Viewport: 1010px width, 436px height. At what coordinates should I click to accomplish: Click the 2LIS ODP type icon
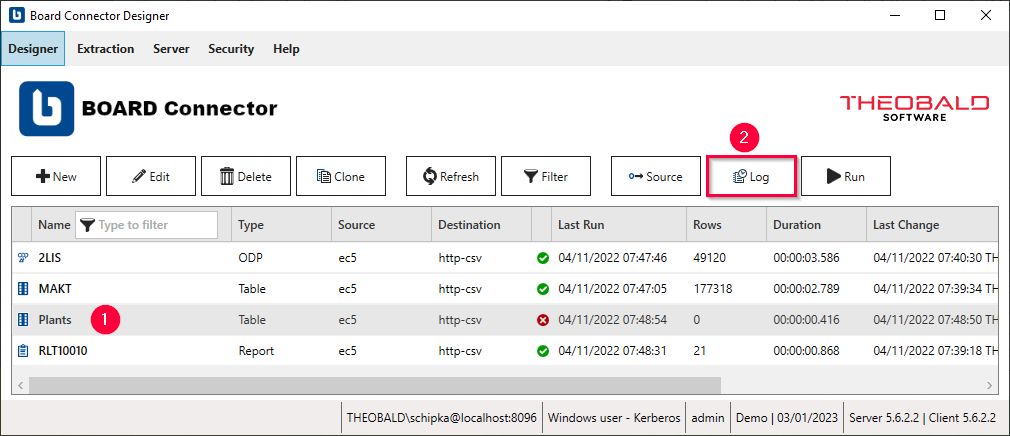(x=23, y=258)
